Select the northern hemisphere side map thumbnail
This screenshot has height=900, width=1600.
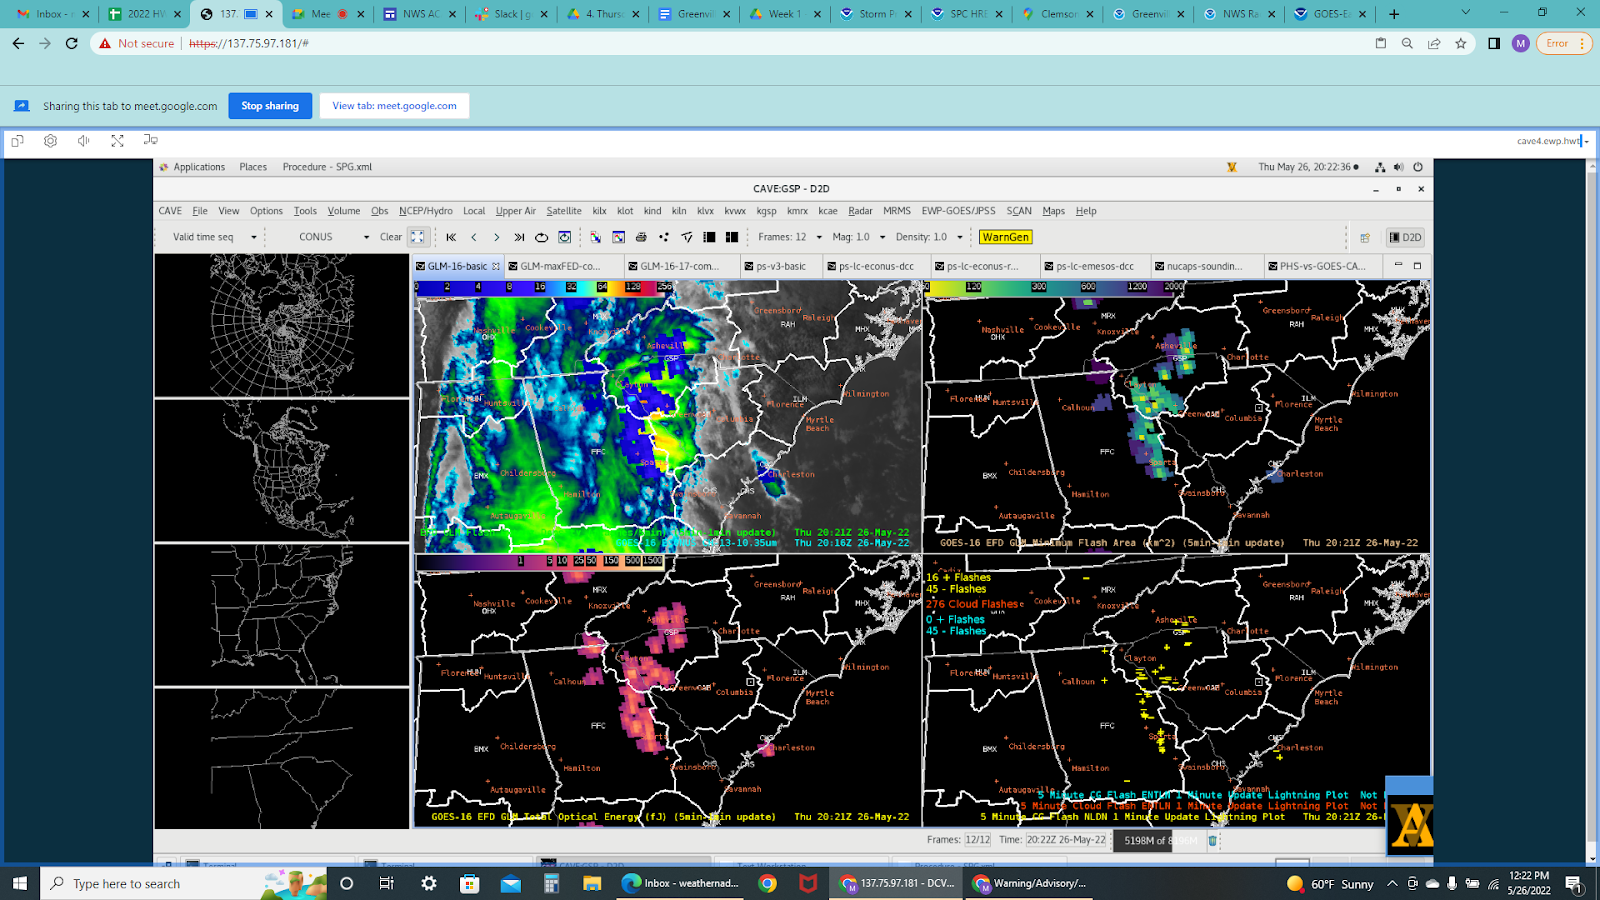[x=282, y=326]
